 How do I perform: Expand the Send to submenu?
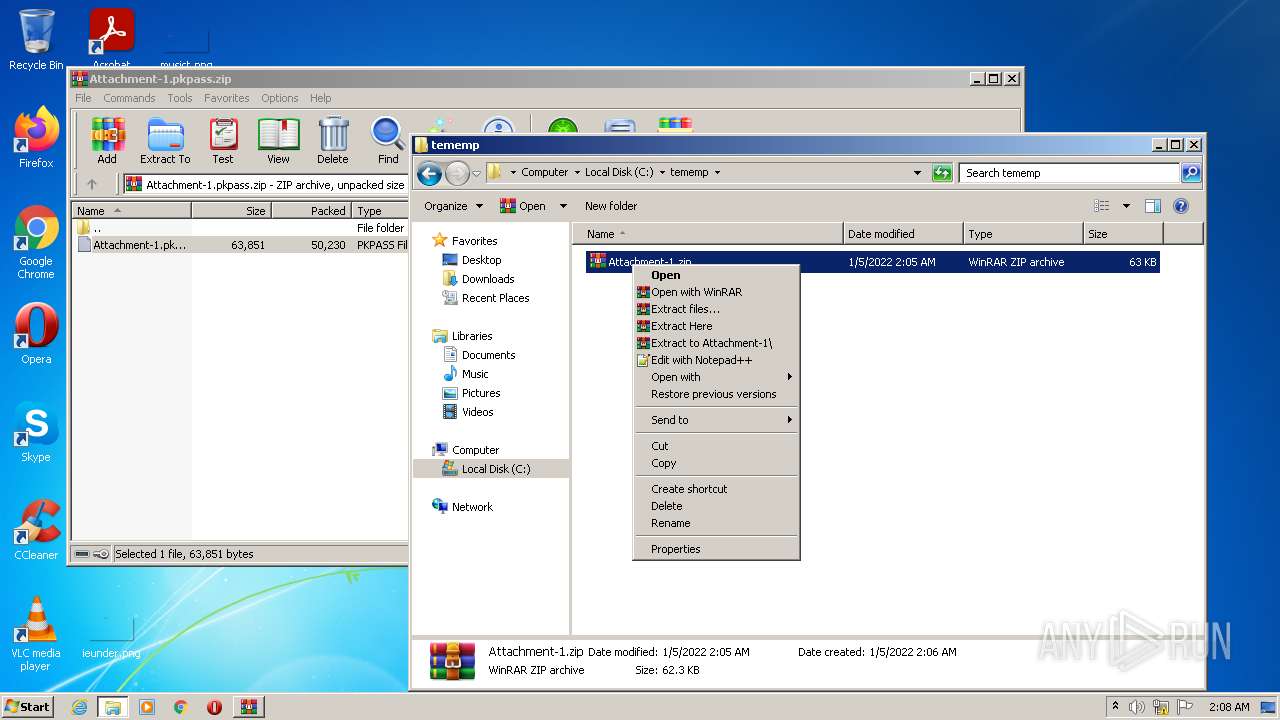[716, 420]
